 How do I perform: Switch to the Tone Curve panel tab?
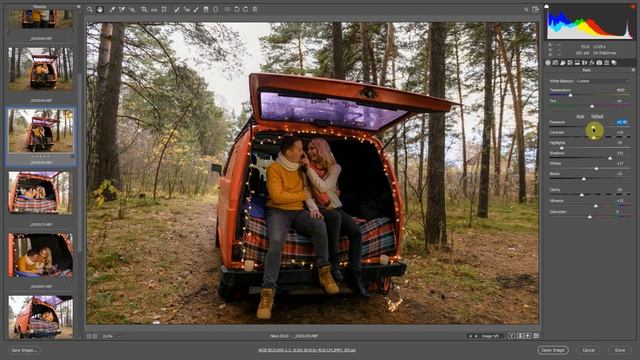[555, 63]
